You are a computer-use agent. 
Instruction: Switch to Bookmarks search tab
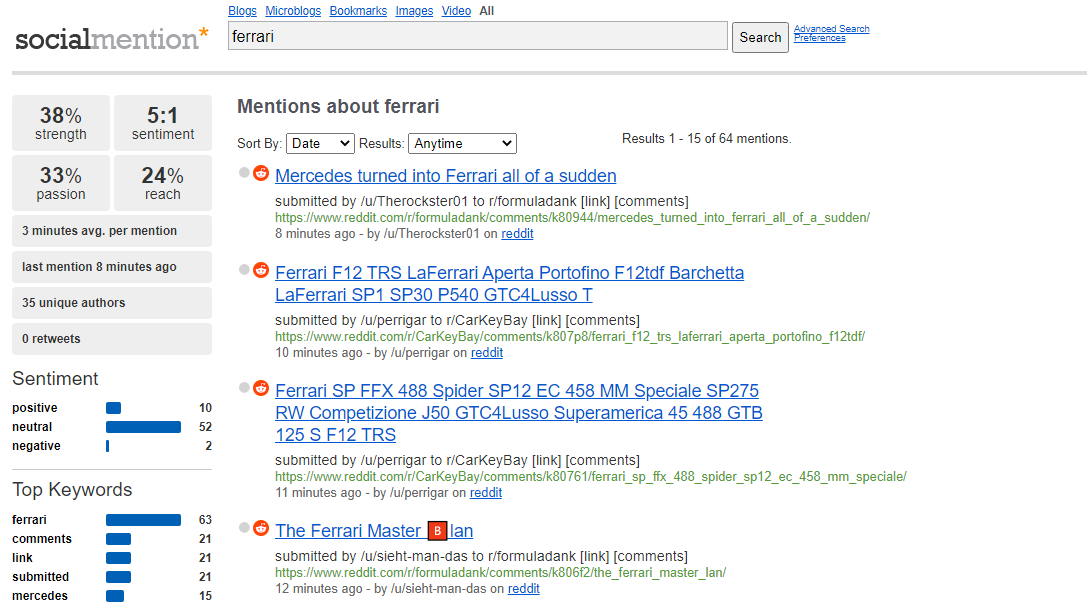coord(358,11)
